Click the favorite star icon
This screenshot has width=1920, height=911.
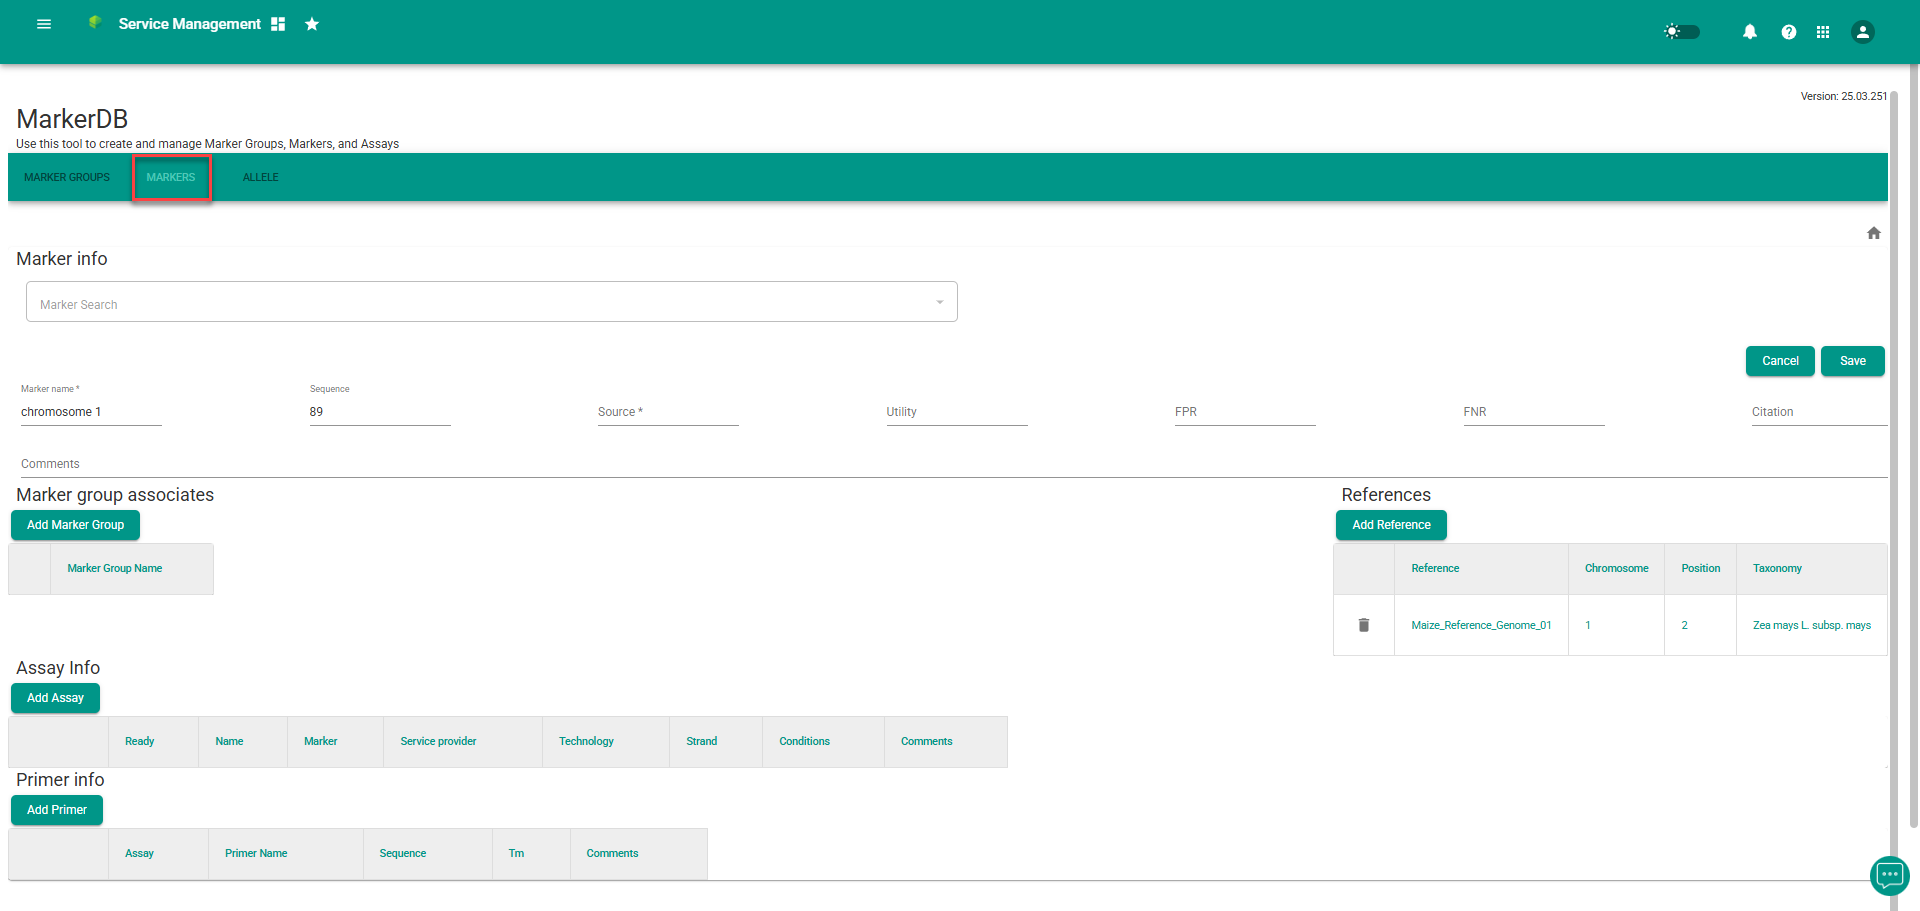click(312, 24)
